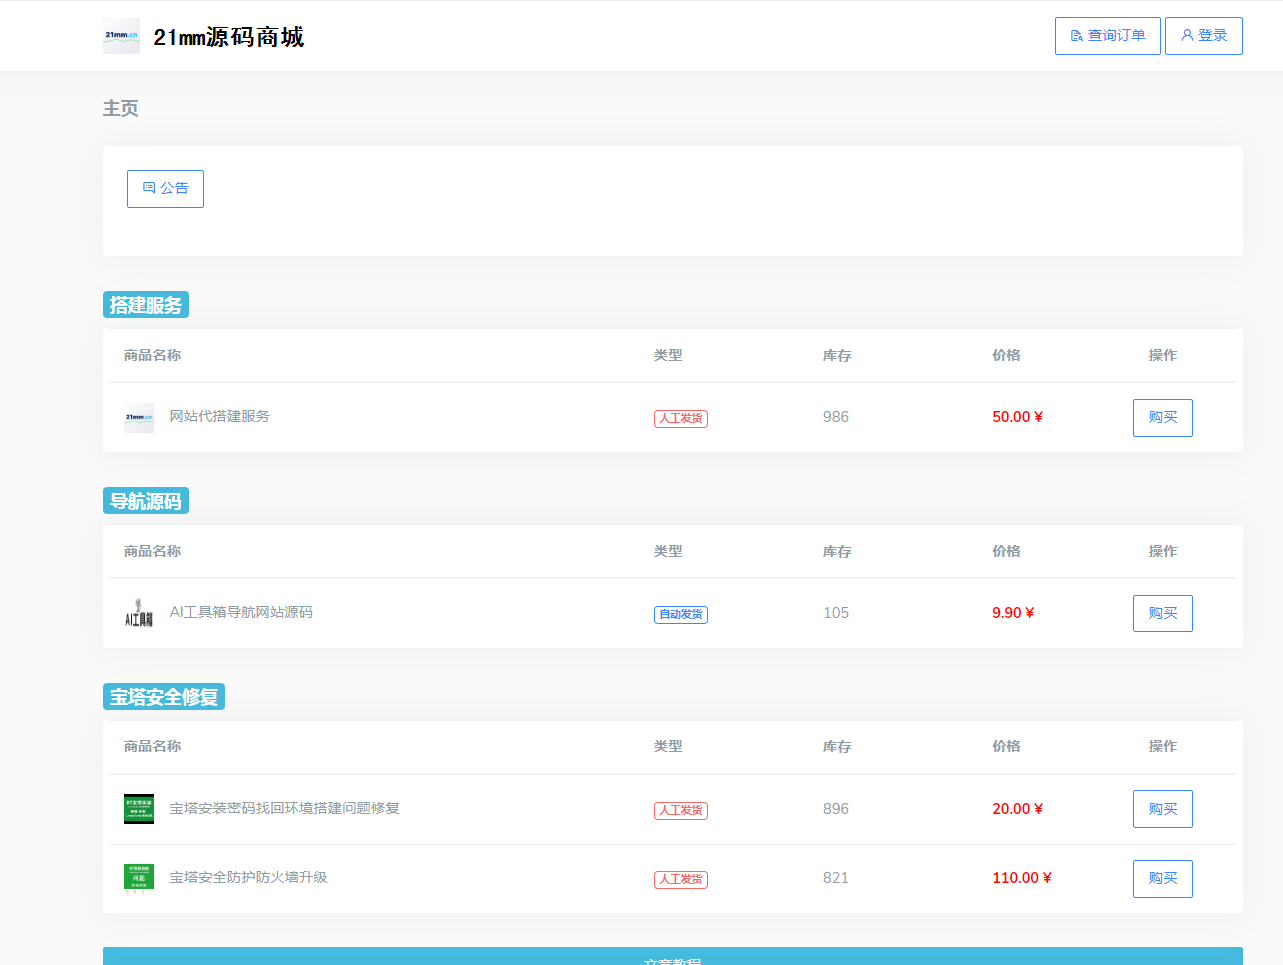Click 库存 header in 宝塔安全修复 table
The height and width of the screenshot is (965, 1283).
point(837,747)
